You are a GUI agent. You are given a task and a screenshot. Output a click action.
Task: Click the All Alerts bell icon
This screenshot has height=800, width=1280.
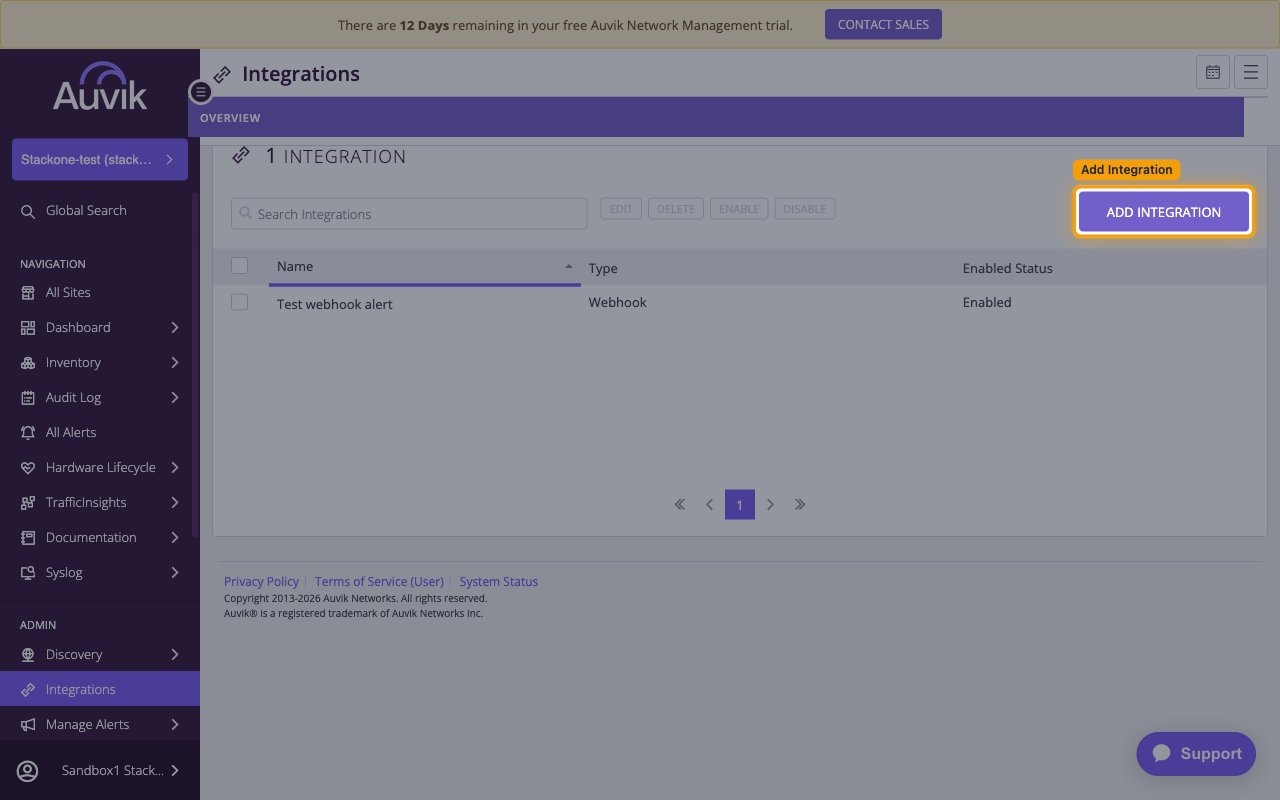pyautogui.click(x=28, y=433)
